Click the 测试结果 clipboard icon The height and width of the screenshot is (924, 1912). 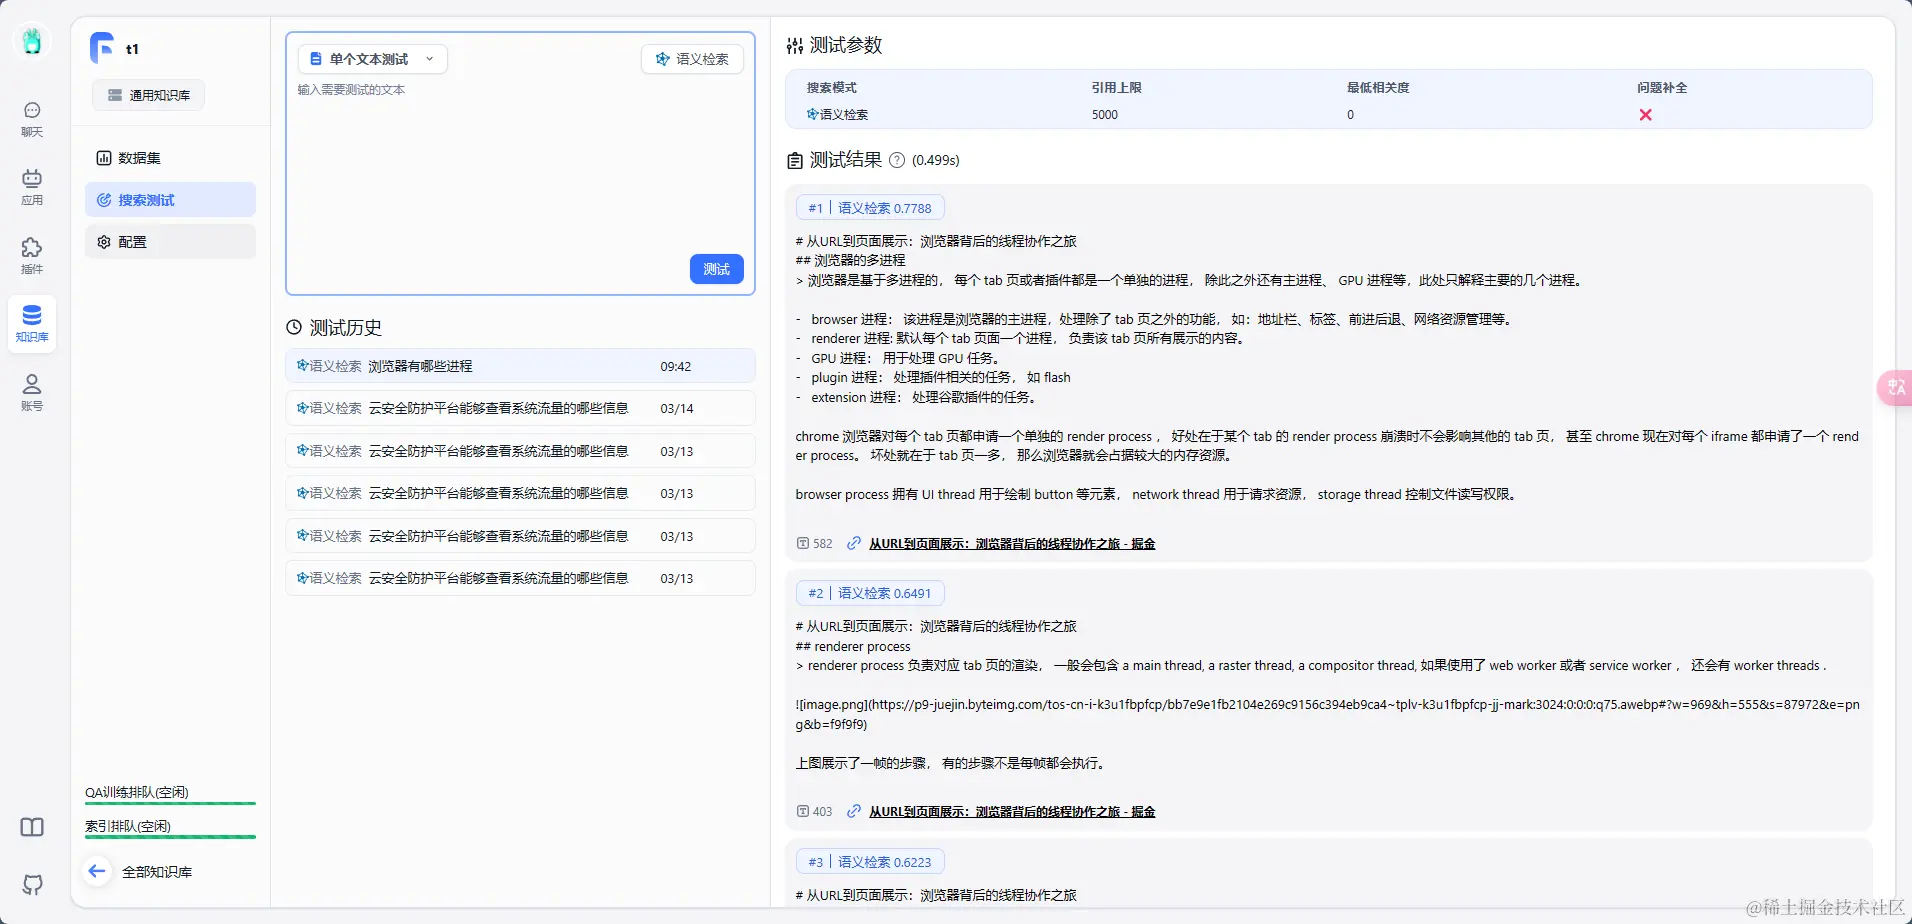795,160
